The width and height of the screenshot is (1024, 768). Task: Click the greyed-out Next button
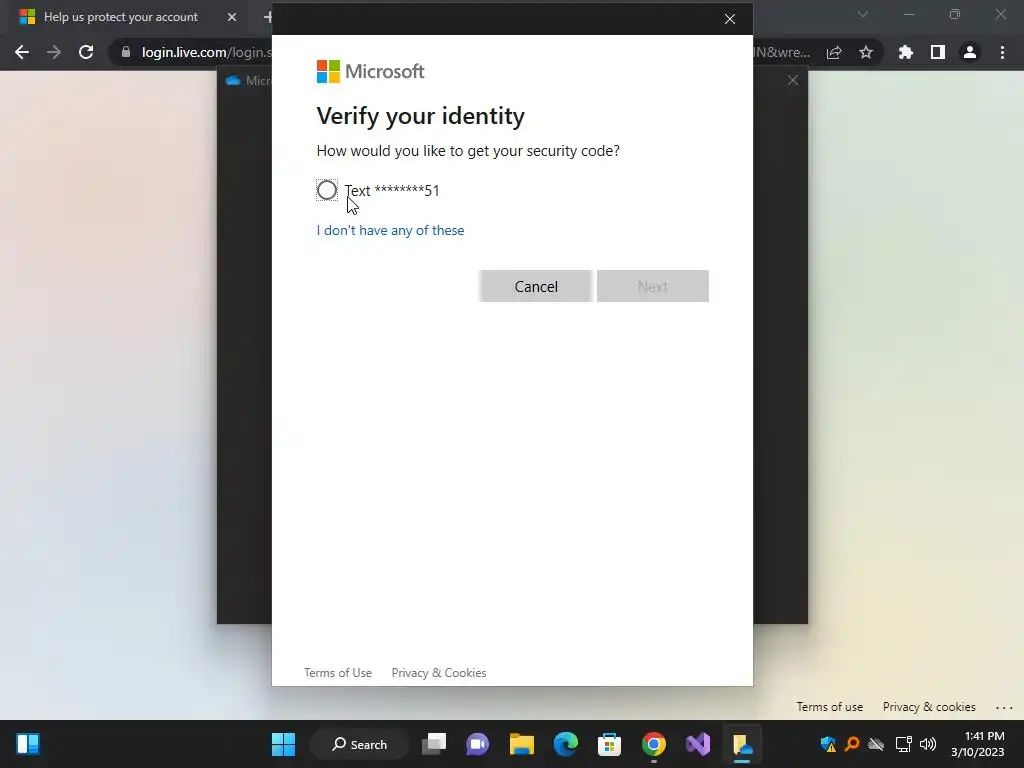(652, 287)
